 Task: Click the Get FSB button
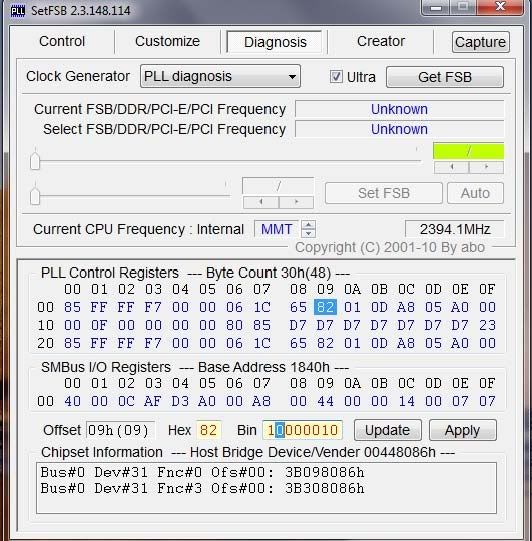point(445,77)
